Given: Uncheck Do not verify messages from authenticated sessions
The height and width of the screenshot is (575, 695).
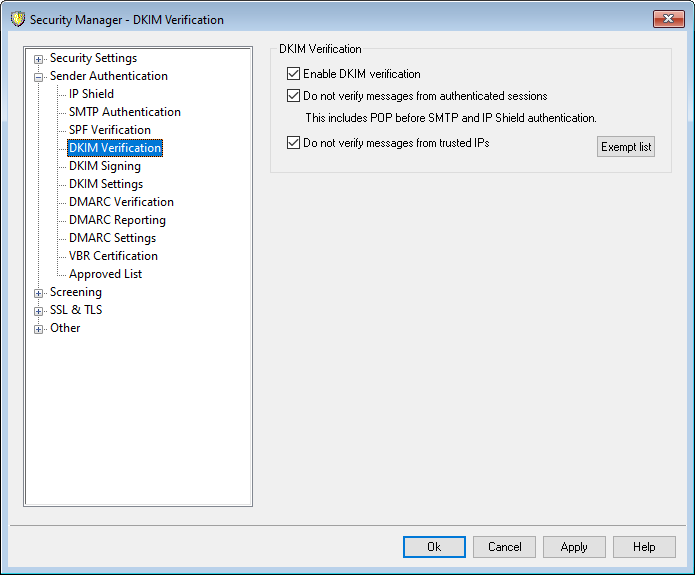Looking at the screenshot, I should 293,97.
